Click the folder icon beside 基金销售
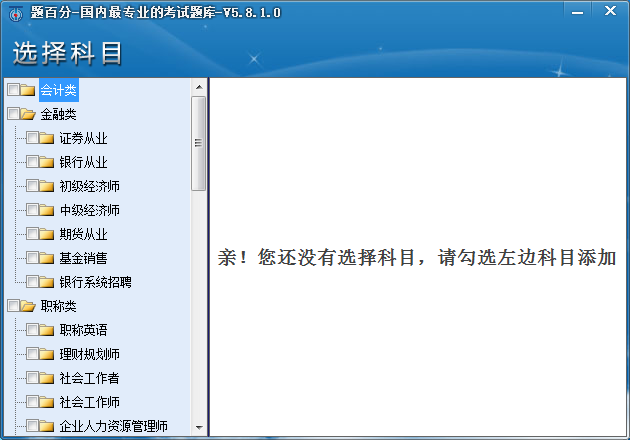Screen dimensions: 630x440 [x=47, y=258]
